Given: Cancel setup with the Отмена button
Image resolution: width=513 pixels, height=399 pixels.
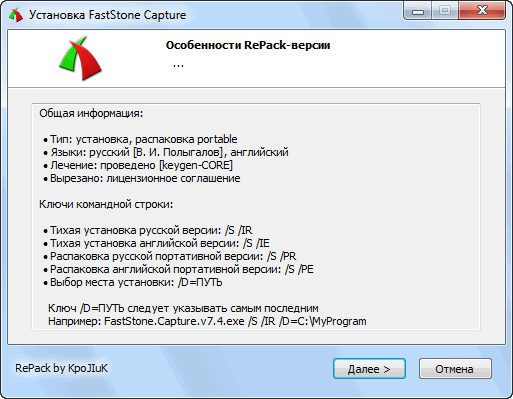Looking at the screenshot, I should pyautogui.click(x=455, y=369).
